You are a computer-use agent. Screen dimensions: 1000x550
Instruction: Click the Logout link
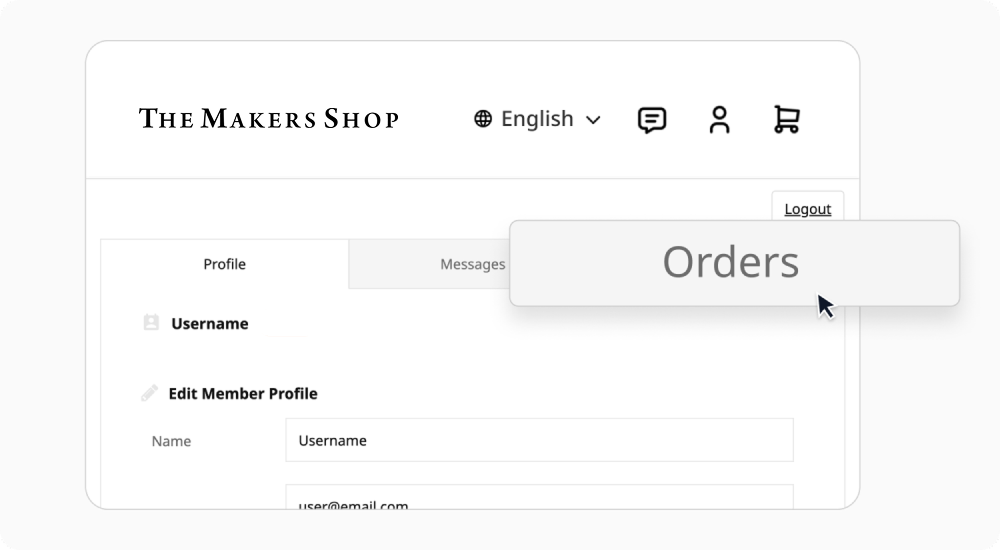click(807, 209)
